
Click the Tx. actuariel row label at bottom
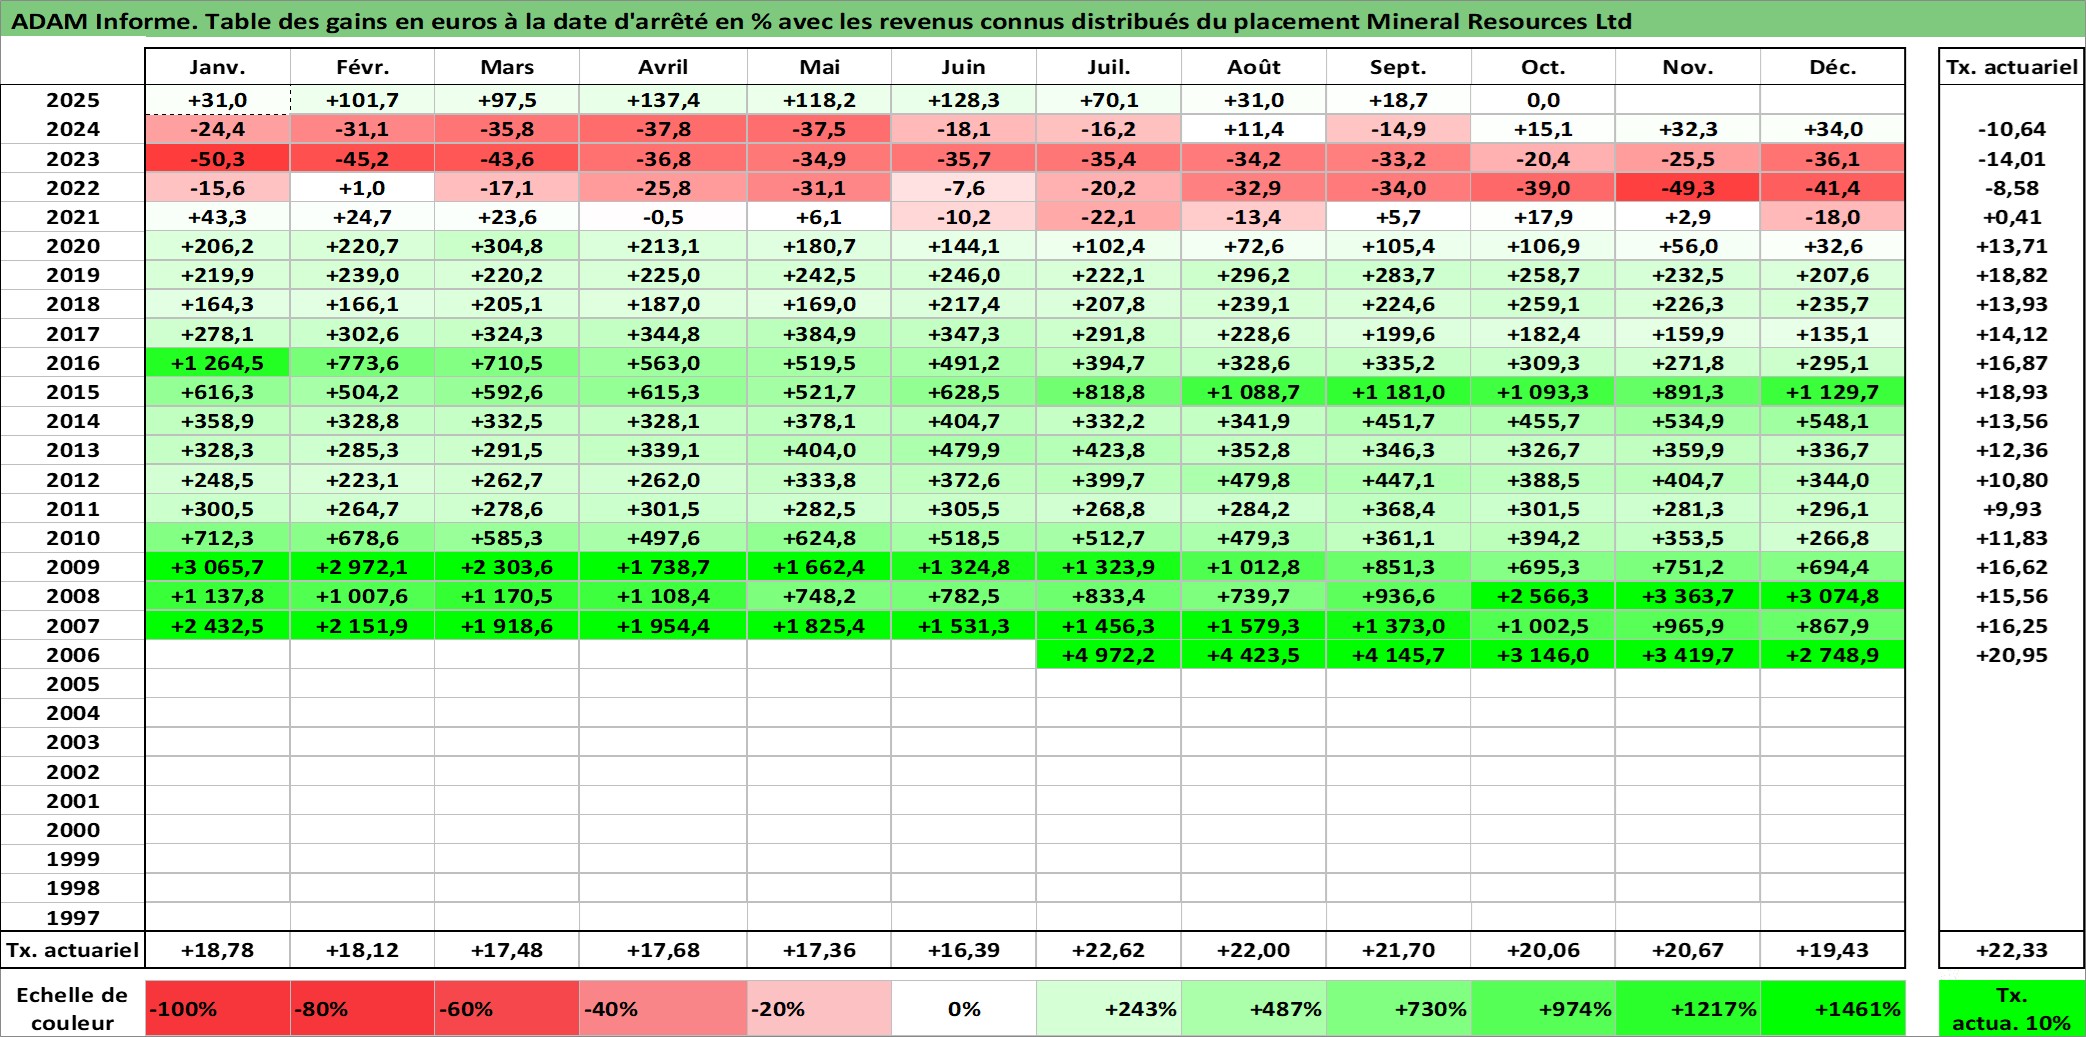tap(73, 950)
